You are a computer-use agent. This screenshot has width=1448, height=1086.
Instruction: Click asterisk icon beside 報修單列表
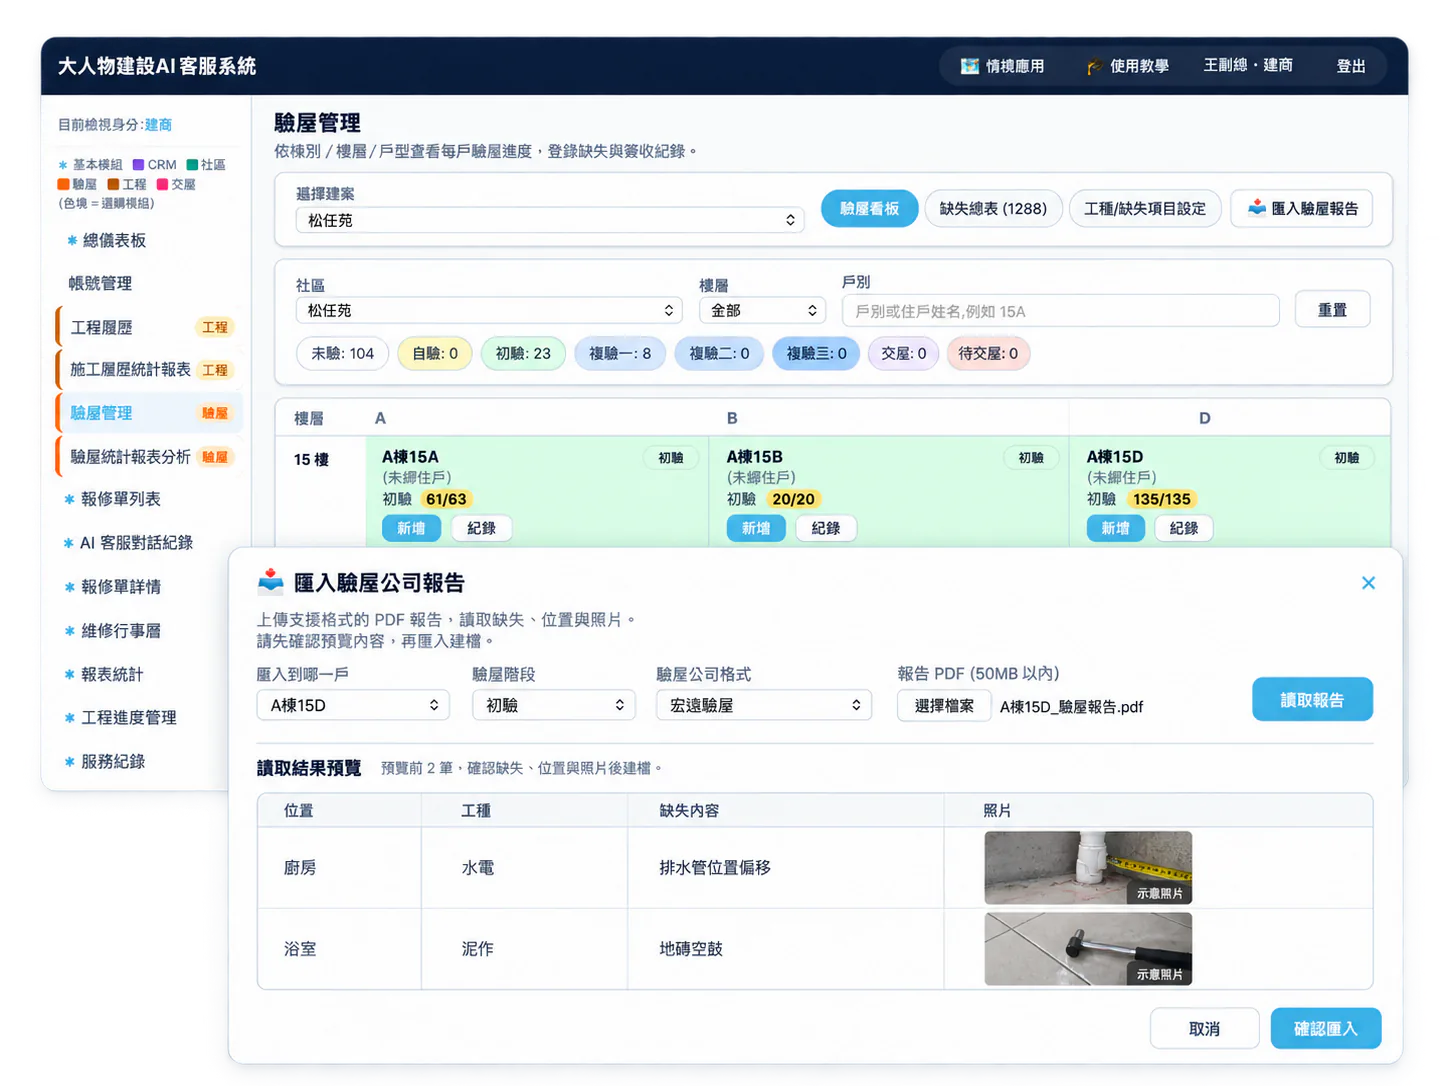point(69,499)
